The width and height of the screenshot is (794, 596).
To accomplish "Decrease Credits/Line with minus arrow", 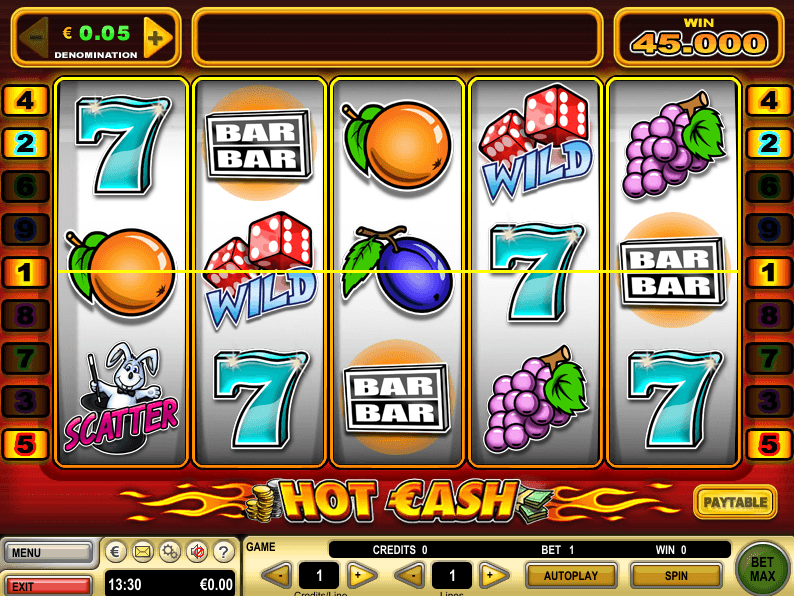I will pos(277,575).
